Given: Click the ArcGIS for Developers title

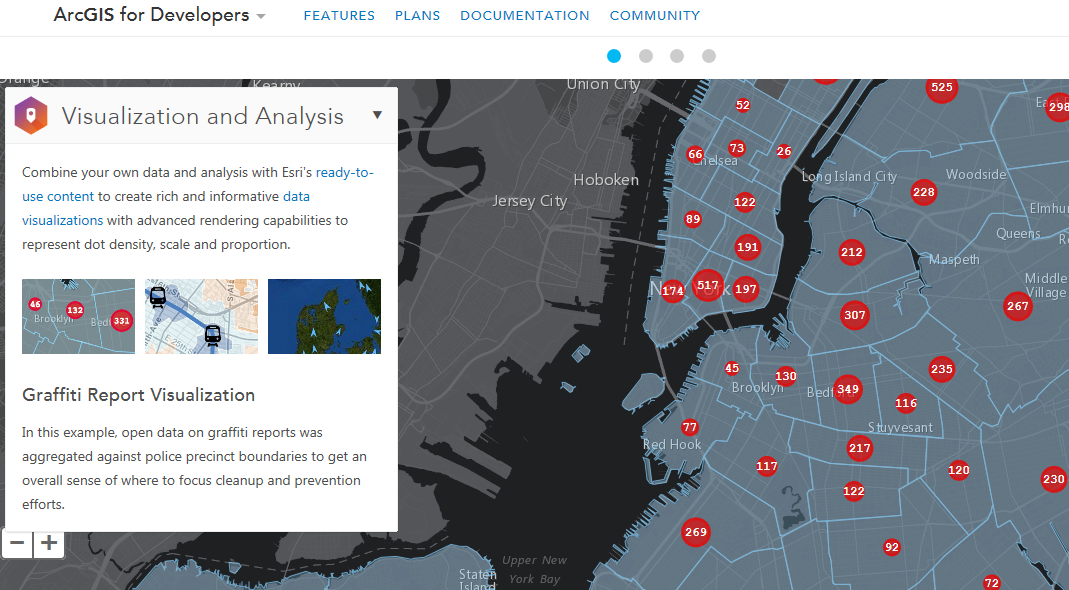Looking at the screenshot, I should (x=151, y=15).
